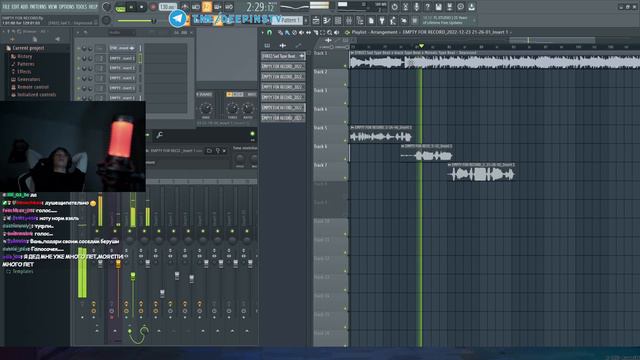The height and width of the screenshot is (360, 640).
Task: Open undo history circular arrow icon
Action: pos(394,7)
